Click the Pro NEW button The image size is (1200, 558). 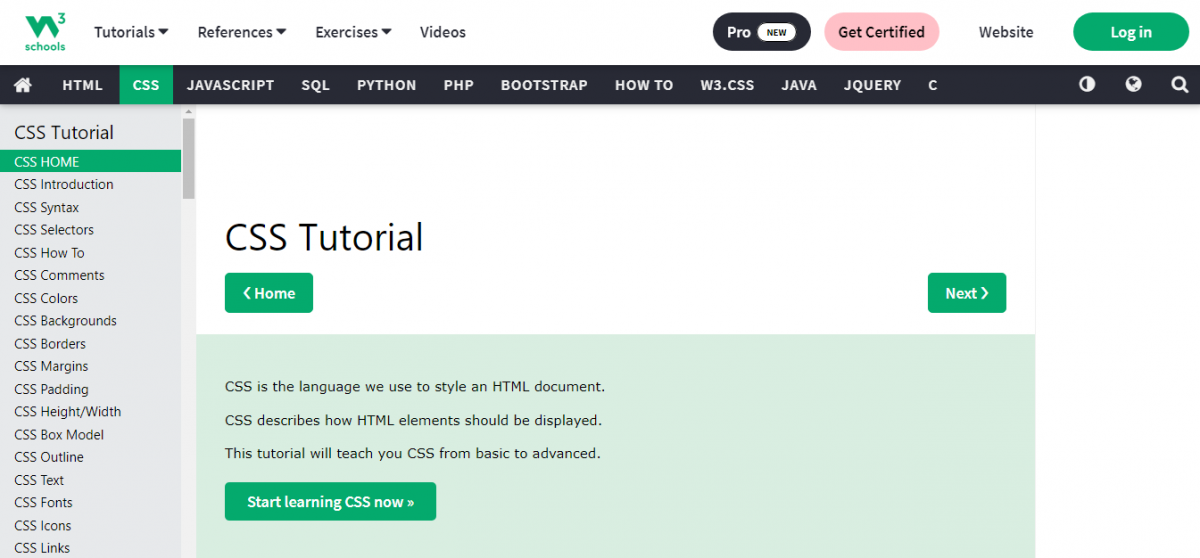coord(761,32)
